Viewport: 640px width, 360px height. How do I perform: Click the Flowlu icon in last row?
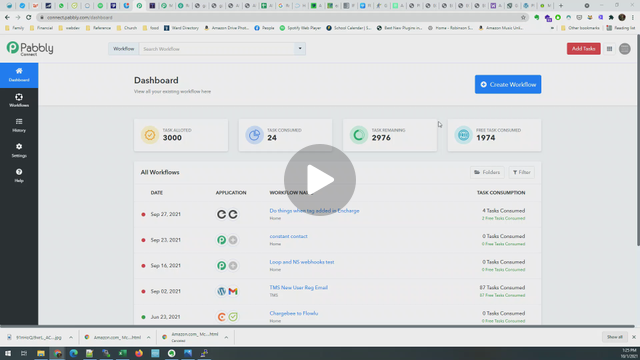[x=233, y=317]
